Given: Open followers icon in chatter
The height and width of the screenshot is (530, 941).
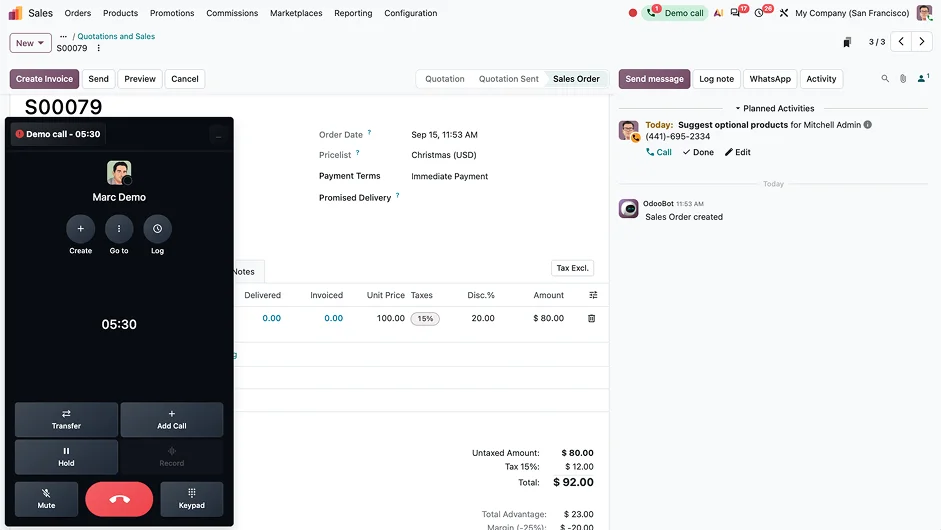Looking at the screenshot, I should (x=923, y=78).
